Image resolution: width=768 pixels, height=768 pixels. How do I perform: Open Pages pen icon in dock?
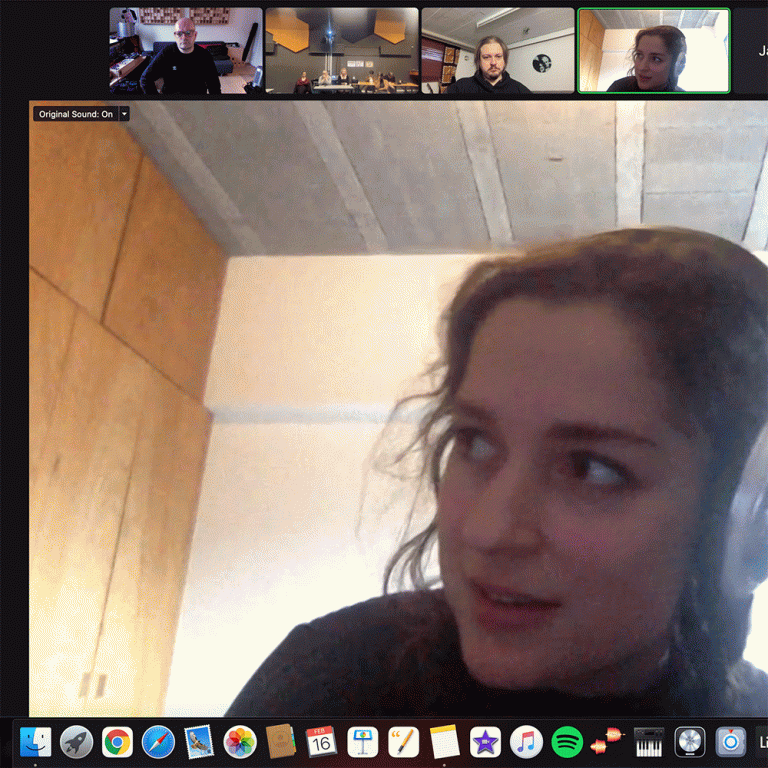point(404,742)
